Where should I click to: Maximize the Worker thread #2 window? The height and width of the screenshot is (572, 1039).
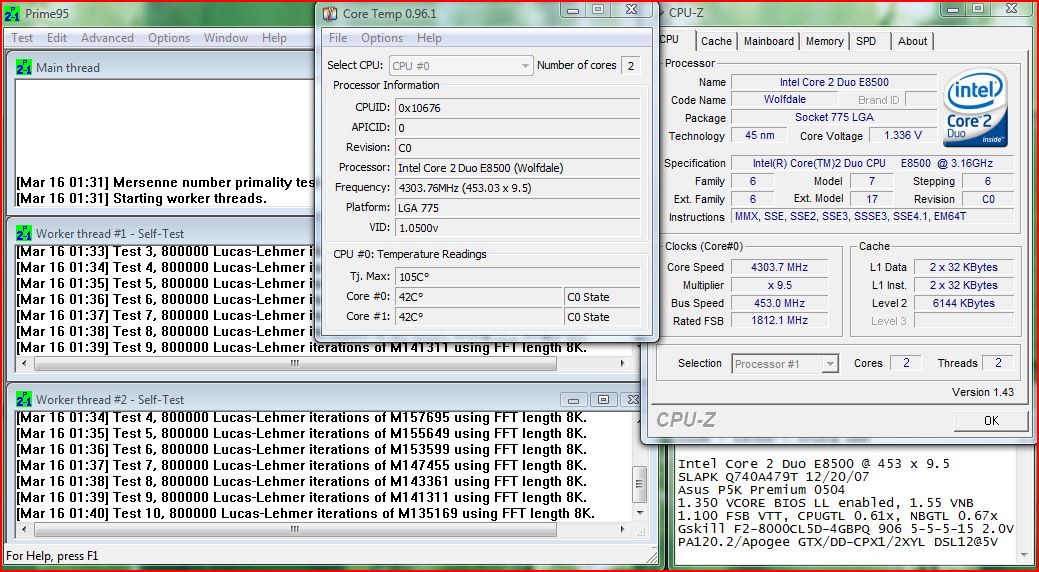coord(603,400)
